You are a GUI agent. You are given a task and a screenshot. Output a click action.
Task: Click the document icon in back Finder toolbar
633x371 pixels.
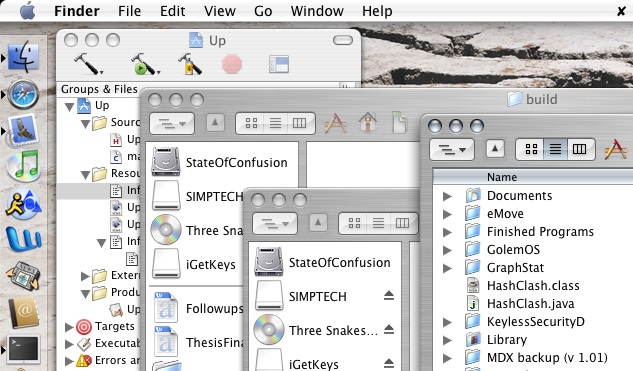[x=399, y=122]
